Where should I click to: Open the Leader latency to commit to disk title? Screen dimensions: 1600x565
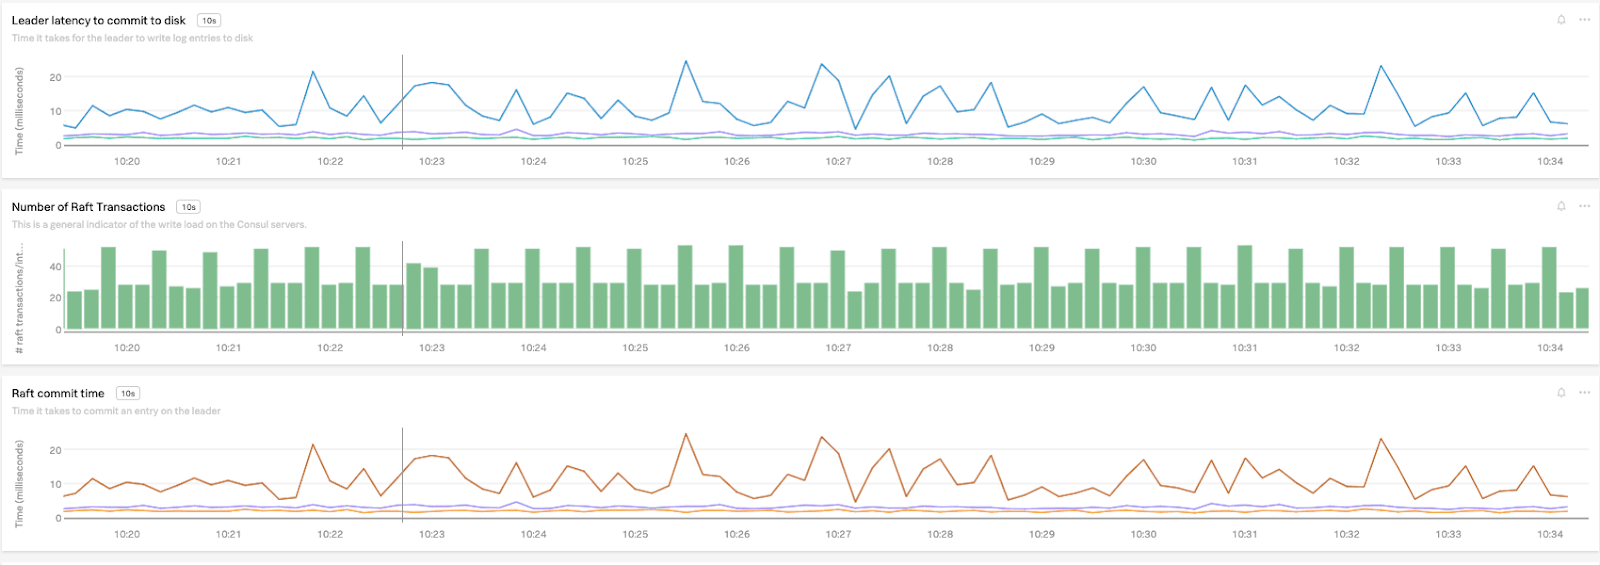click(x=98, y=20)
